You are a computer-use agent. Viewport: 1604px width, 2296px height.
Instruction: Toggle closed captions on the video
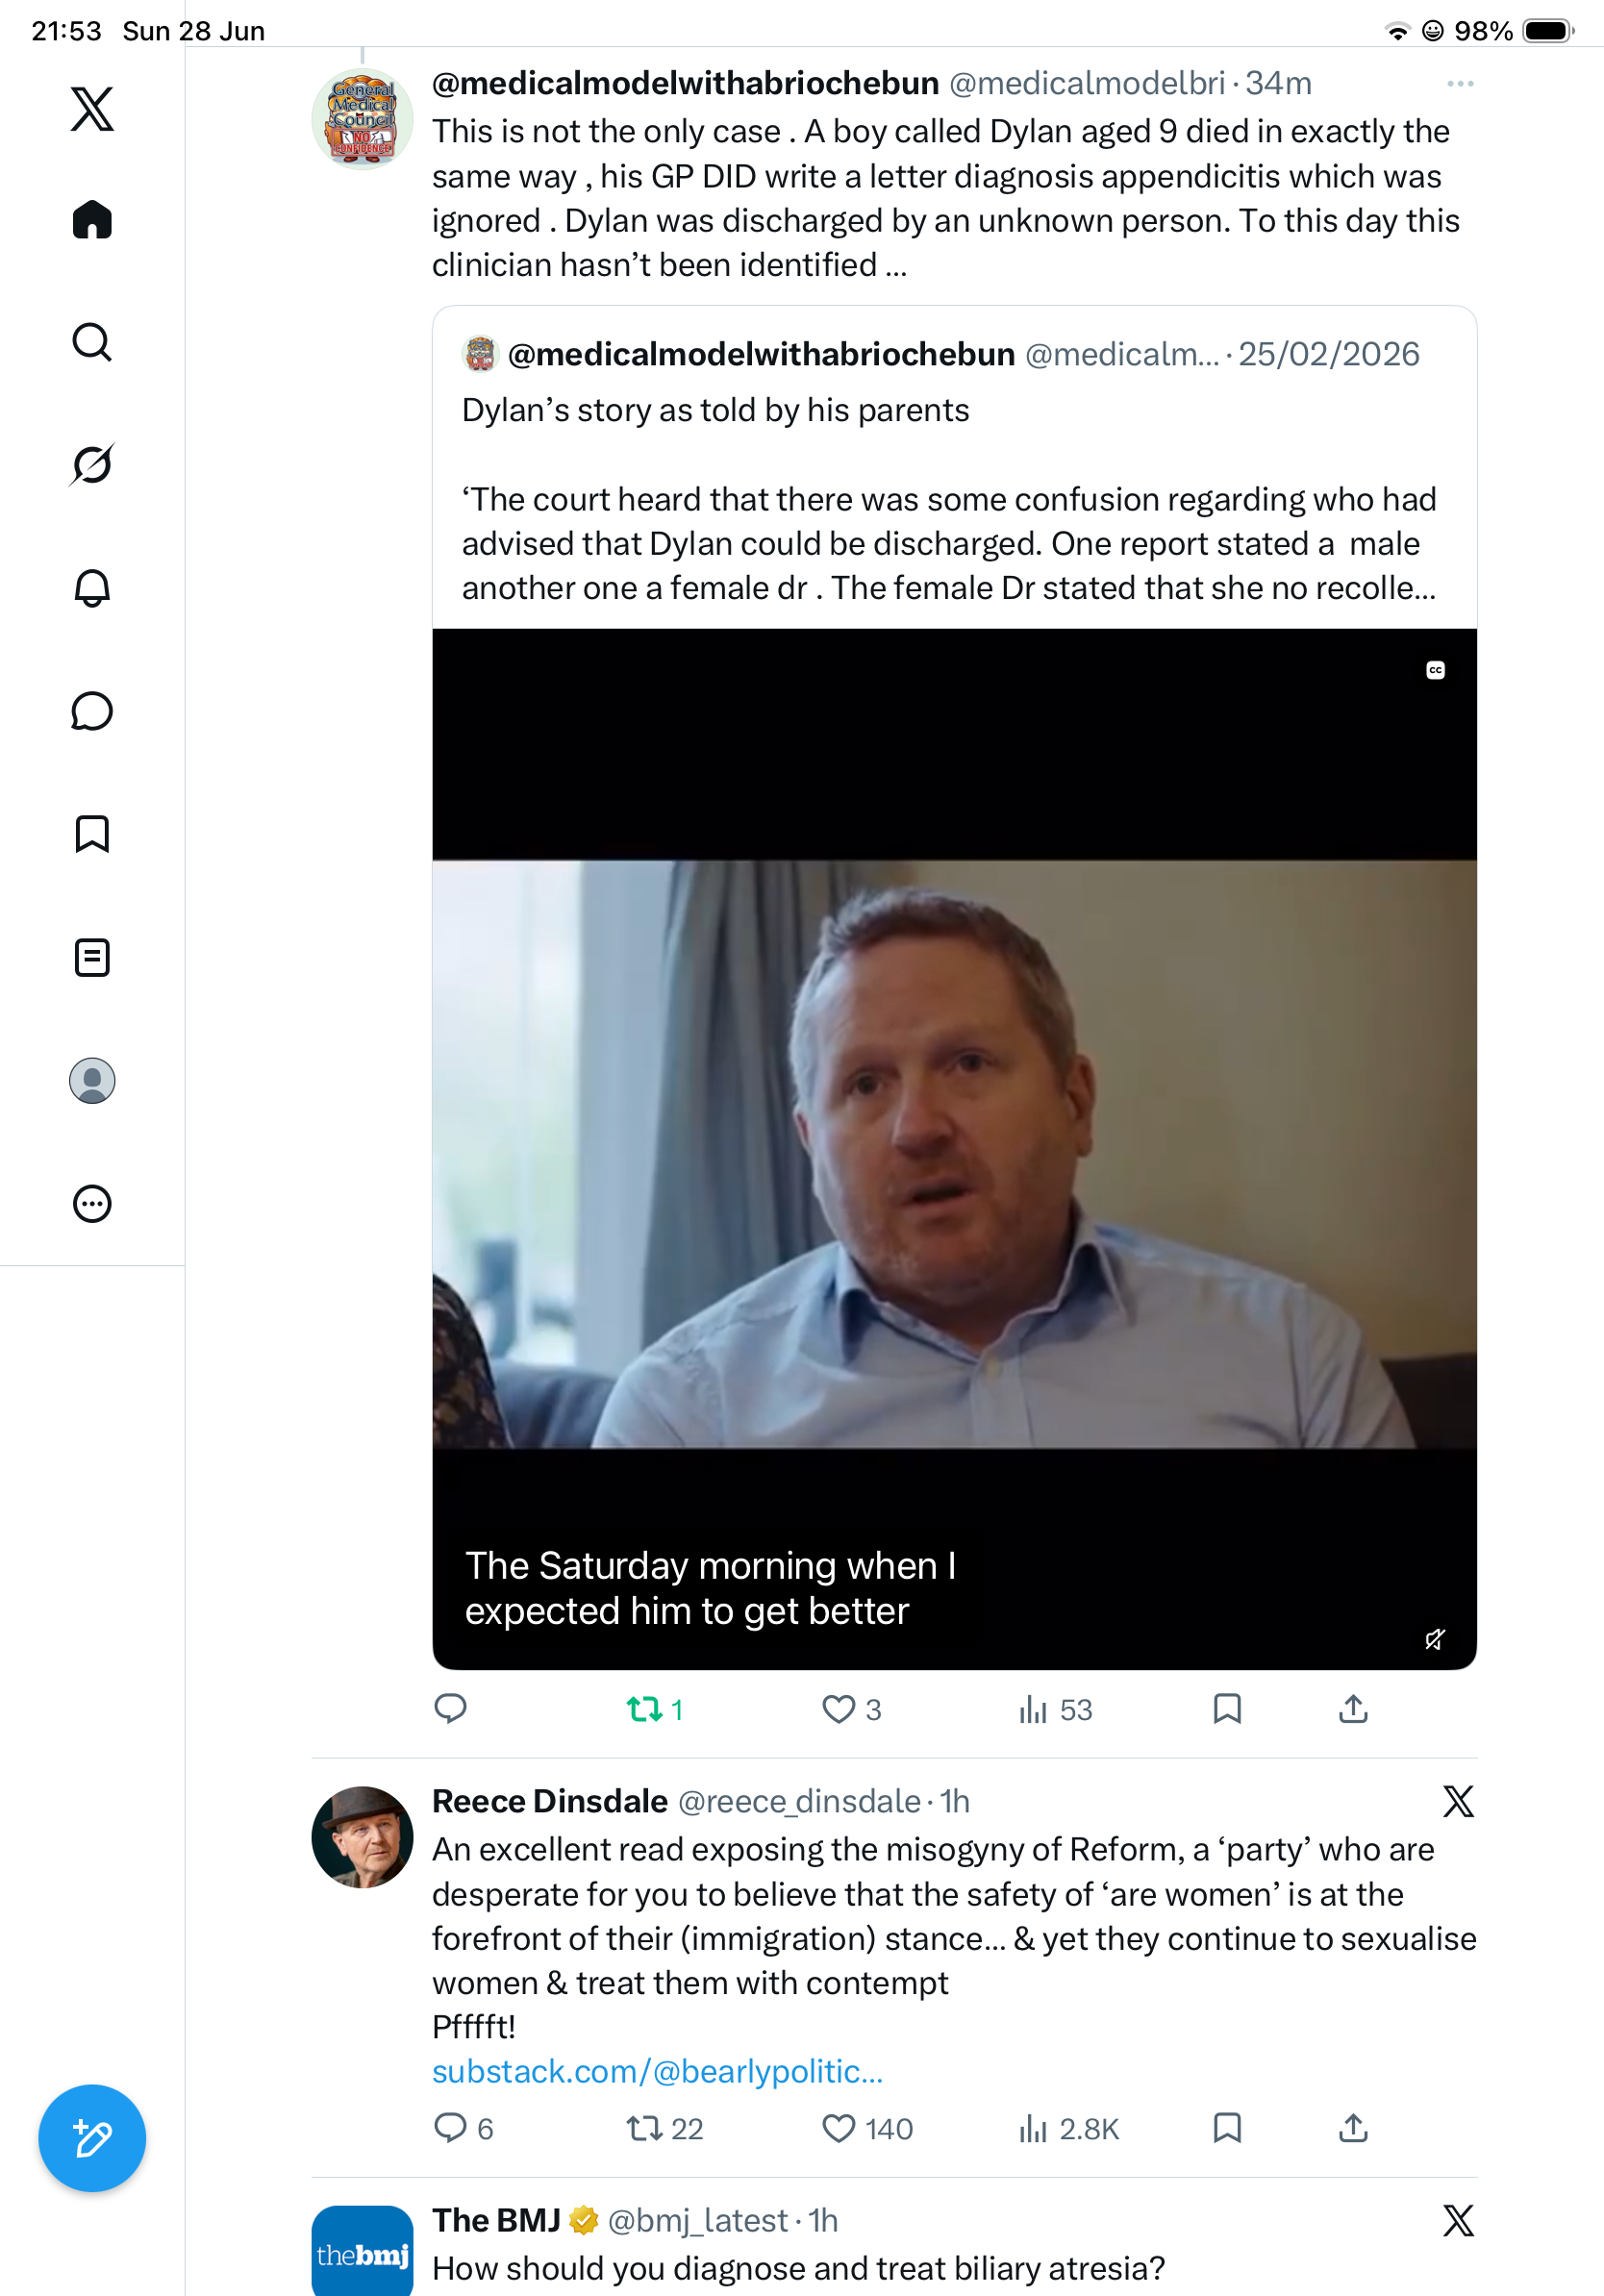click(x=1435, y=670)
